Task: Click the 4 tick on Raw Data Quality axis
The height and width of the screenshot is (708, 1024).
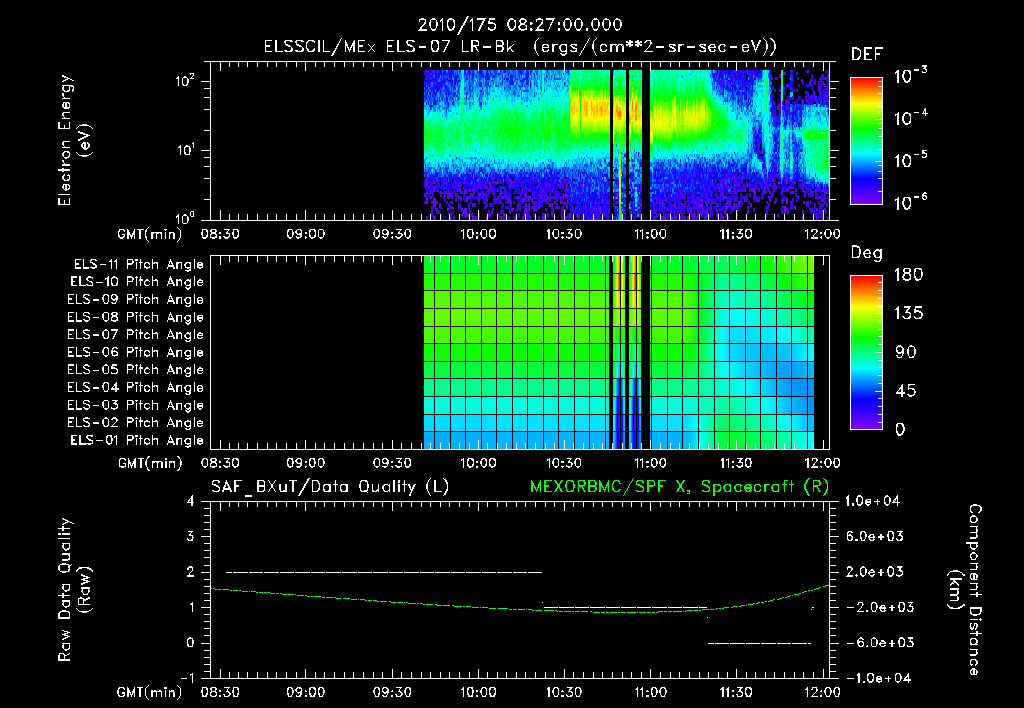Action: tap(191, 501)
